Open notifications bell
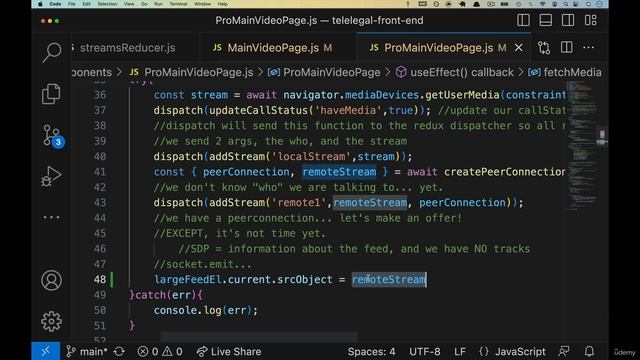640x360 pixels. (589, 351)
